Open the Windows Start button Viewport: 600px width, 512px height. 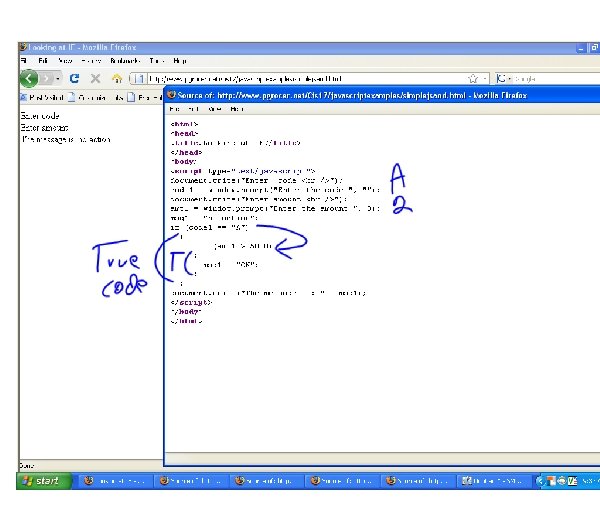pyautogui.click(x=44, y=481)
